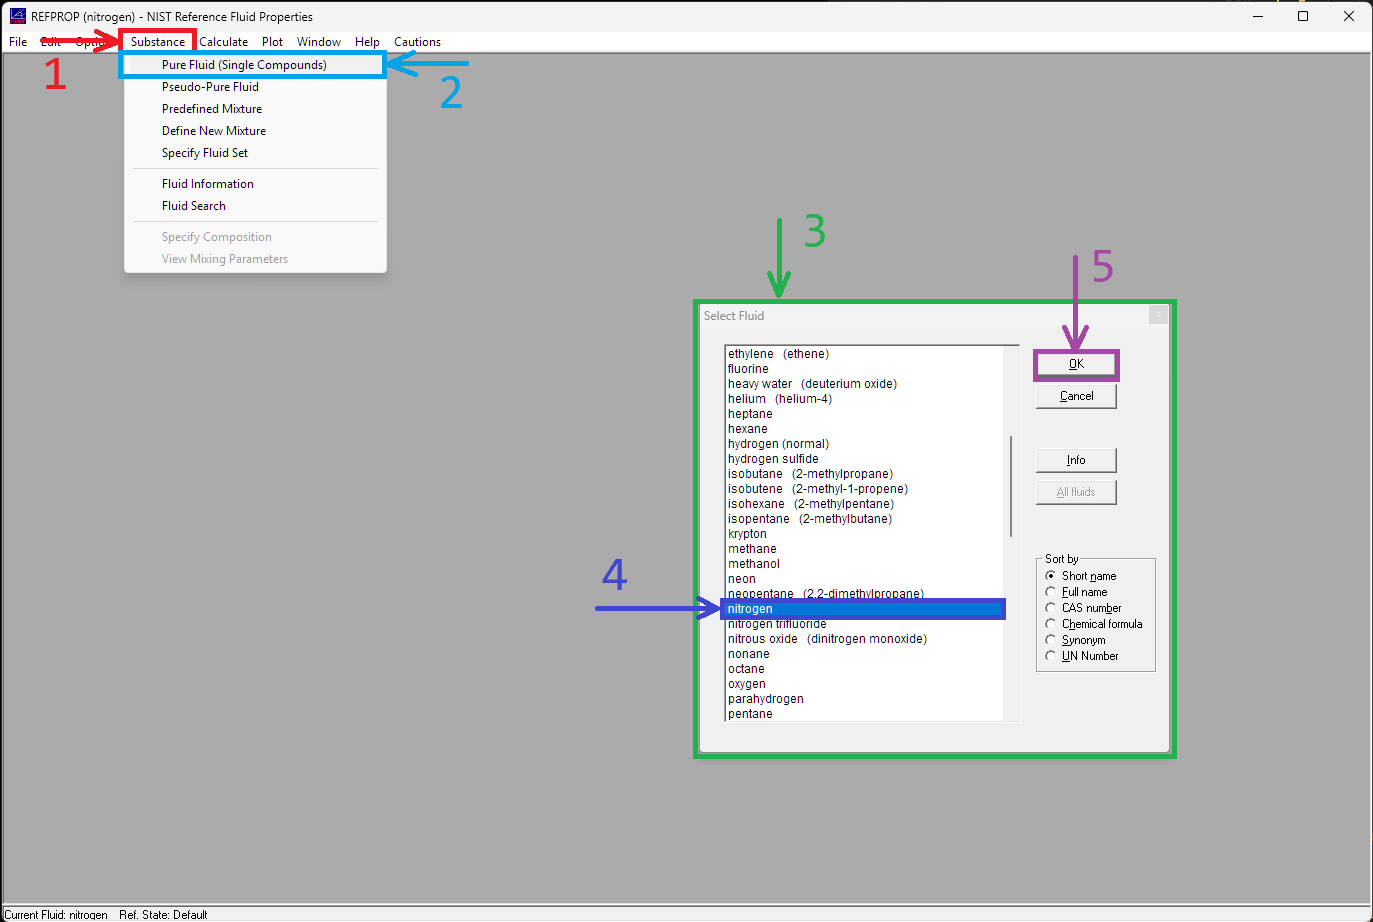Sort fluids by UN Number
Viewport: 1373px width, 922px height.
(1082, 656)
